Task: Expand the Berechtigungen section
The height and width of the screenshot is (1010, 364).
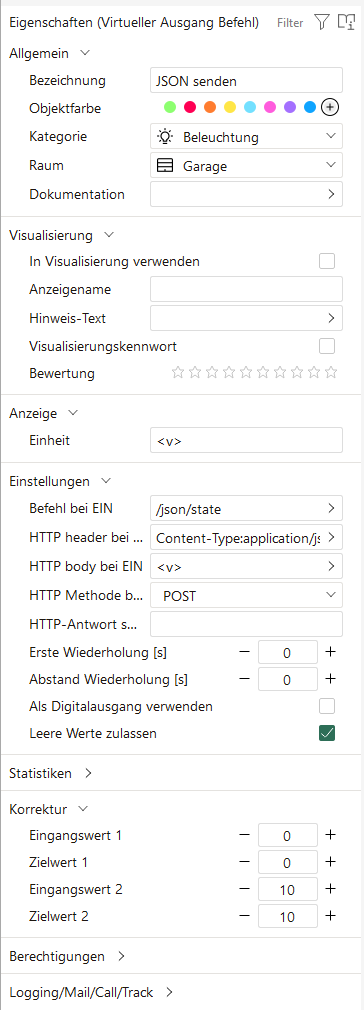Action: (67, 956)
